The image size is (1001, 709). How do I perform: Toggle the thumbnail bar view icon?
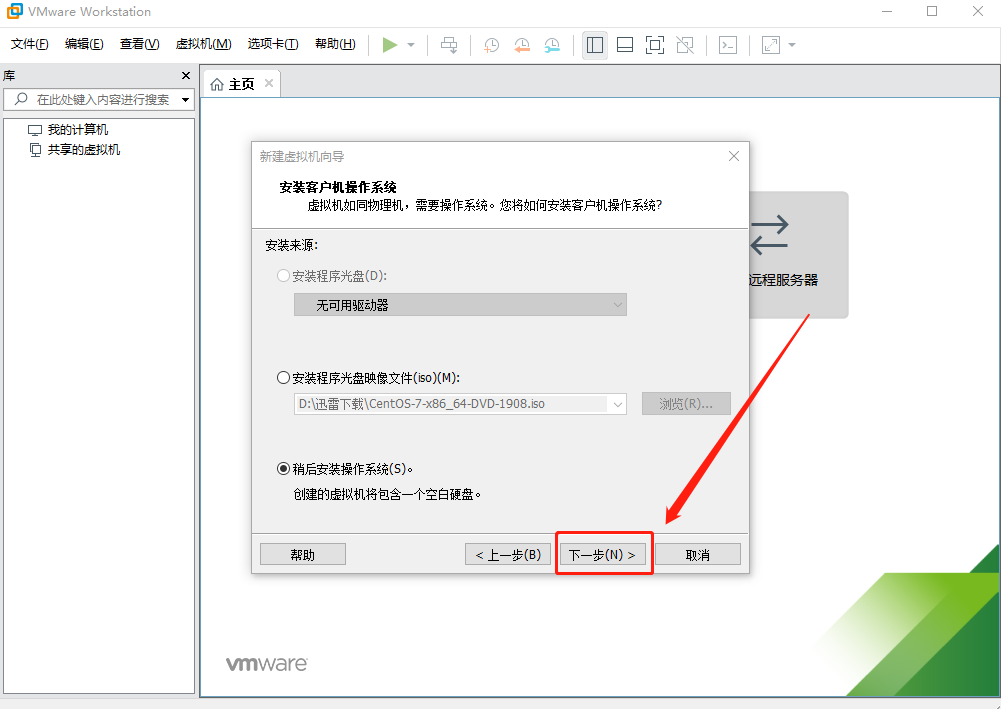tap(625, 45)
